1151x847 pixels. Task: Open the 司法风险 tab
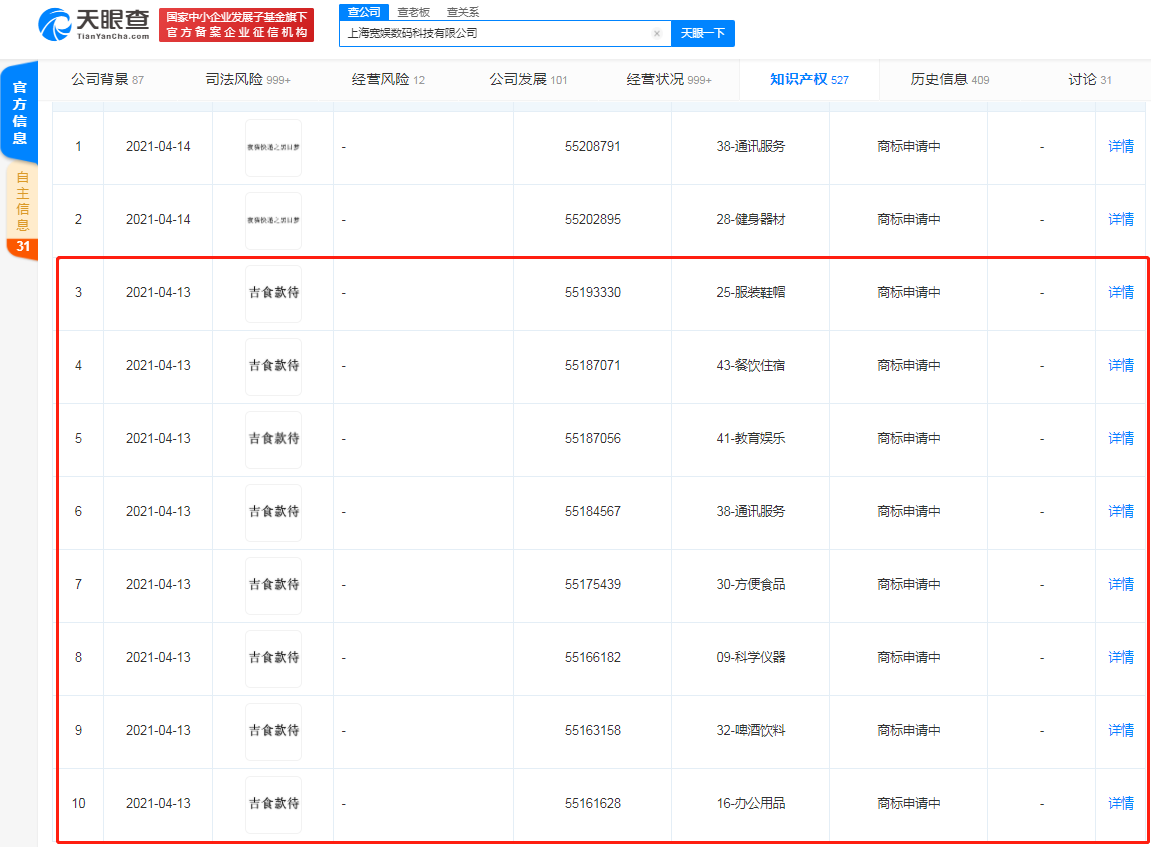tap(248, 79)
